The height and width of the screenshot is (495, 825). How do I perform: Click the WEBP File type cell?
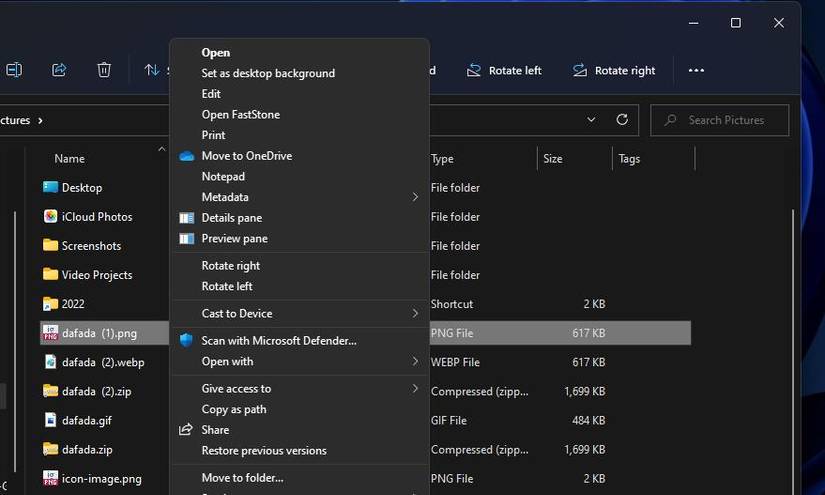pyautogui.click(x=455, y=362)
